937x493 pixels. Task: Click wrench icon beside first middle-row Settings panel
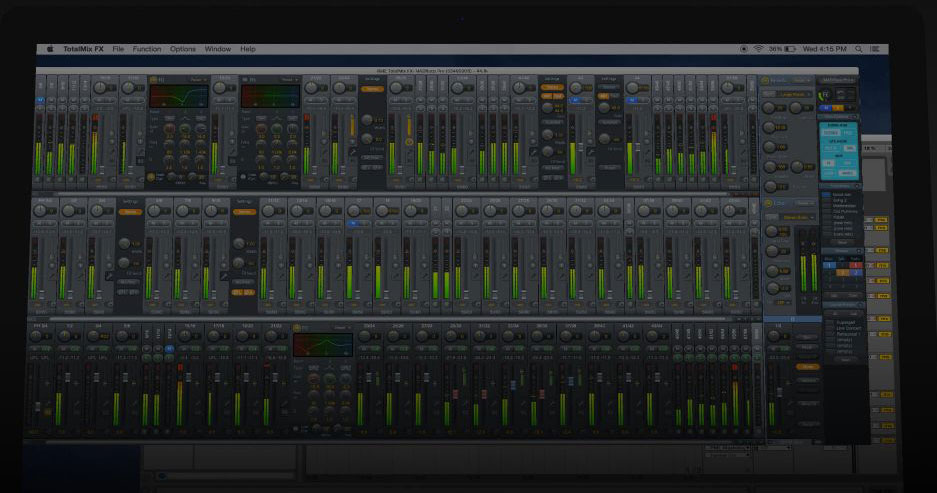pyautogui.click(x=109, y=276)
